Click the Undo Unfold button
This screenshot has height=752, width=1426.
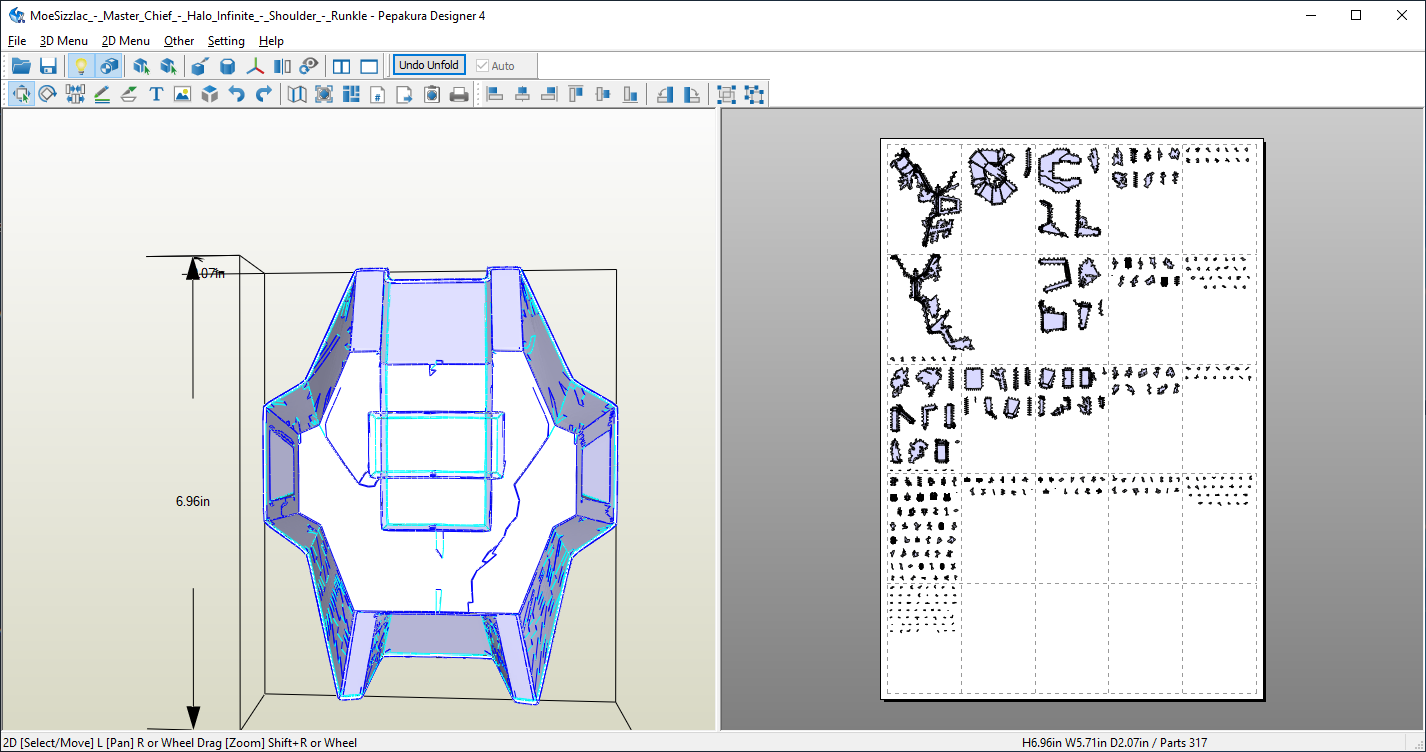(429, 65)
